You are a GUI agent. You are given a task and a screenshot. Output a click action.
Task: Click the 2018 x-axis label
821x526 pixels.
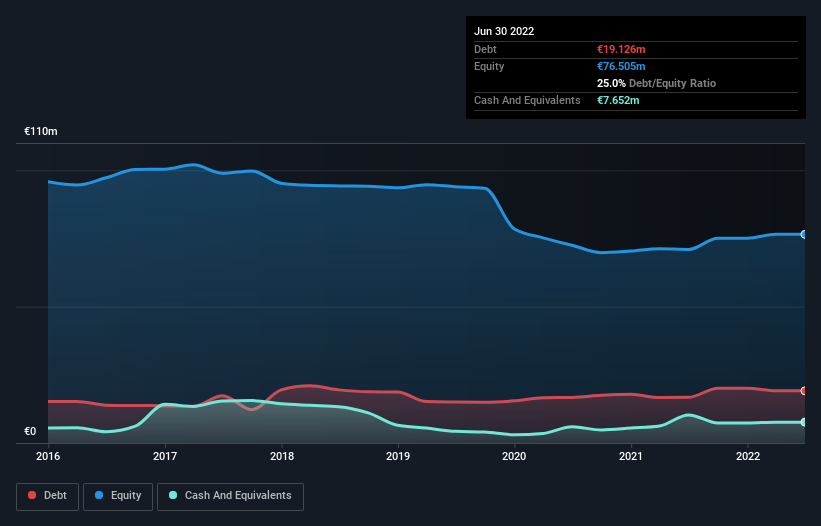(282, 456)
